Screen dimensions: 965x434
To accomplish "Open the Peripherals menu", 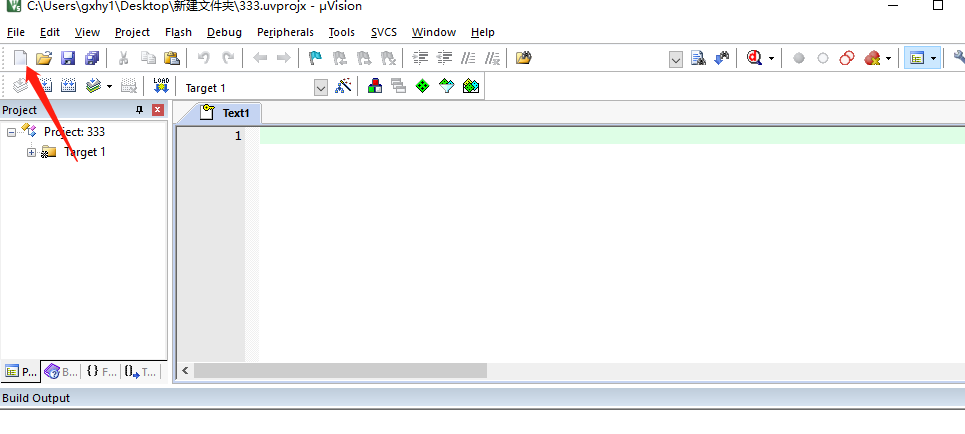I will click(x=286, y=32).
